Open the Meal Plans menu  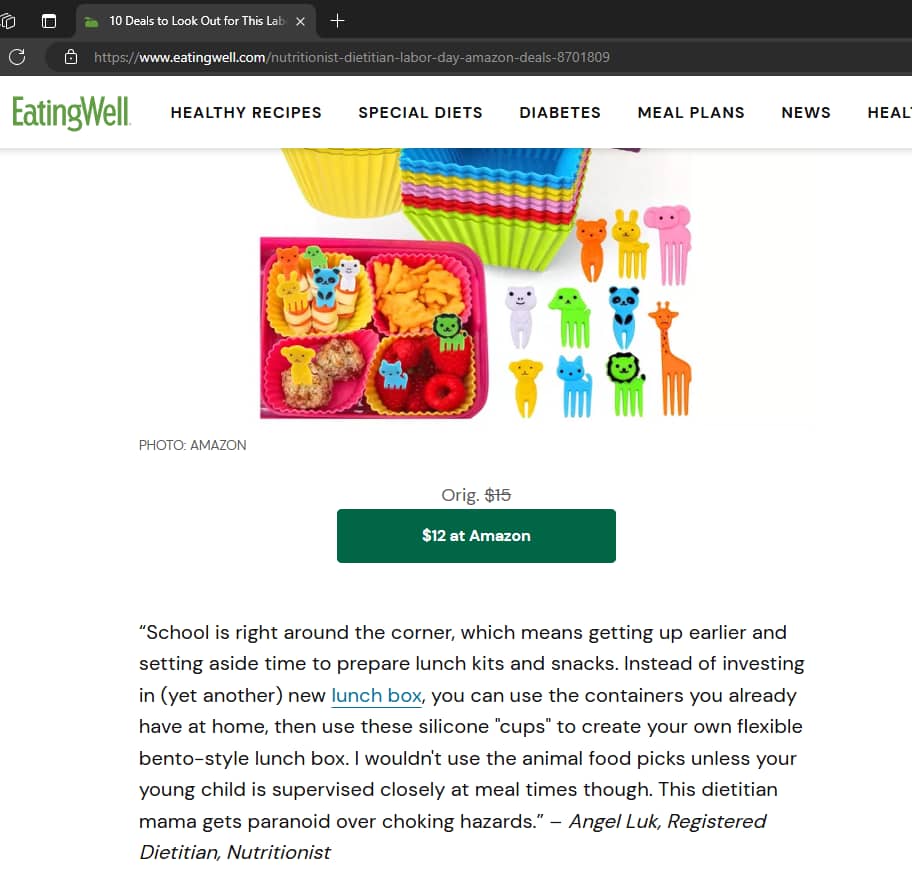pyautogui.click(x=691, y=112)
